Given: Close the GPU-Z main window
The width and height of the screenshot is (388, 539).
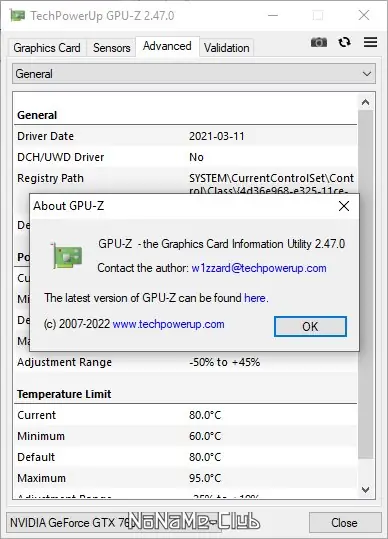Looking at the screenshot, I should [x=364, y=15].
